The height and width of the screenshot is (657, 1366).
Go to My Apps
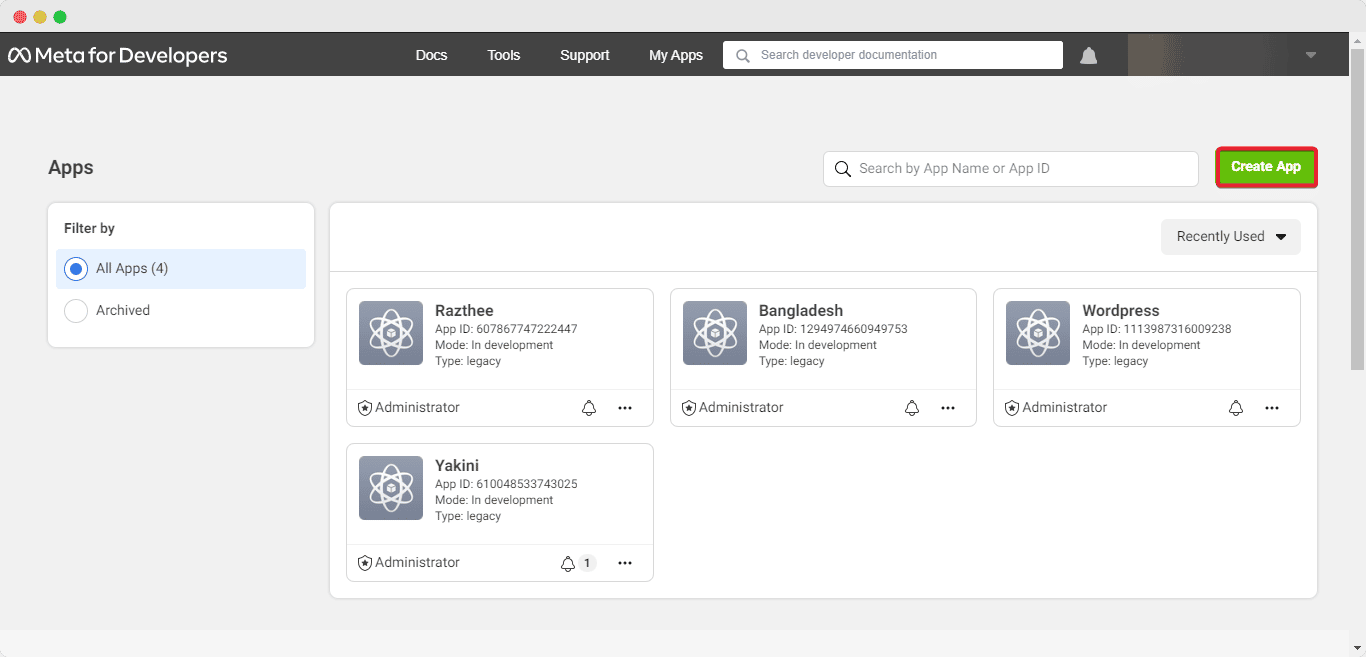(676, 56)
